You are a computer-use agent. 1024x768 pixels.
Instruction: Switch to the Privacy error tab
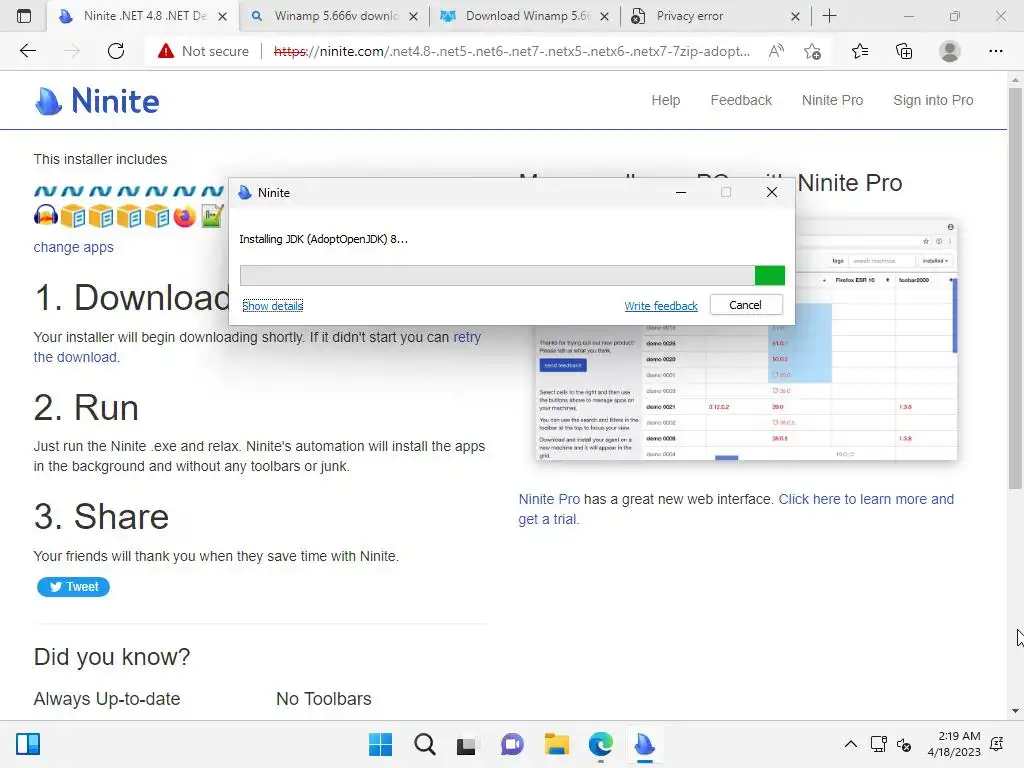(716, 16)
